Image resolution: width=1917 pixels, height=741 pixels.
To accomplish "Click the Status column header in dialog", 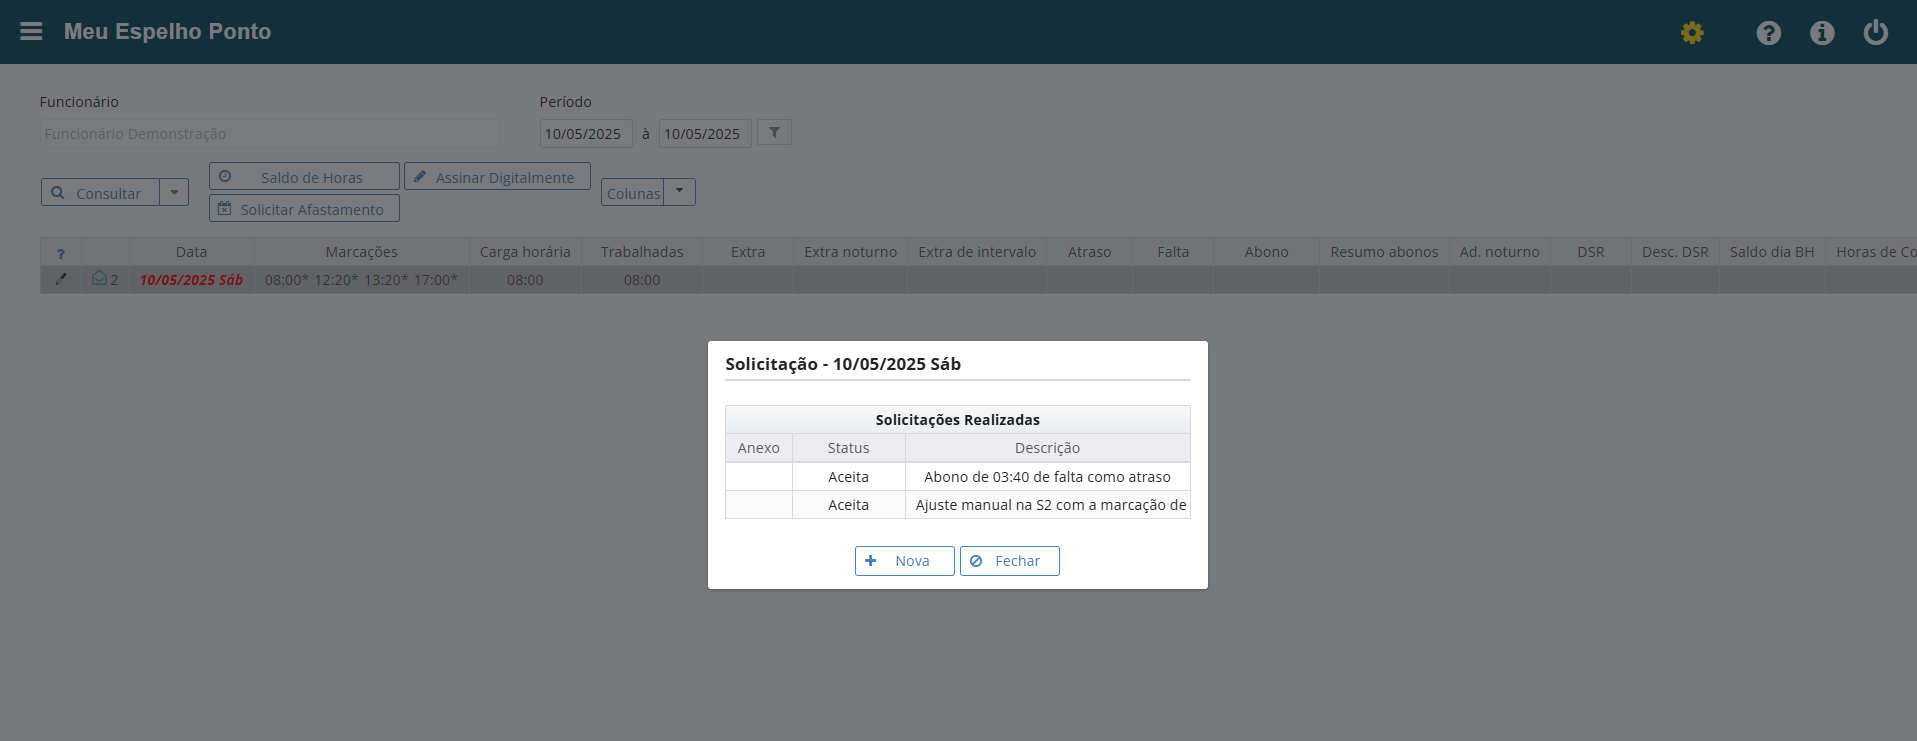I will coord(848,448).
